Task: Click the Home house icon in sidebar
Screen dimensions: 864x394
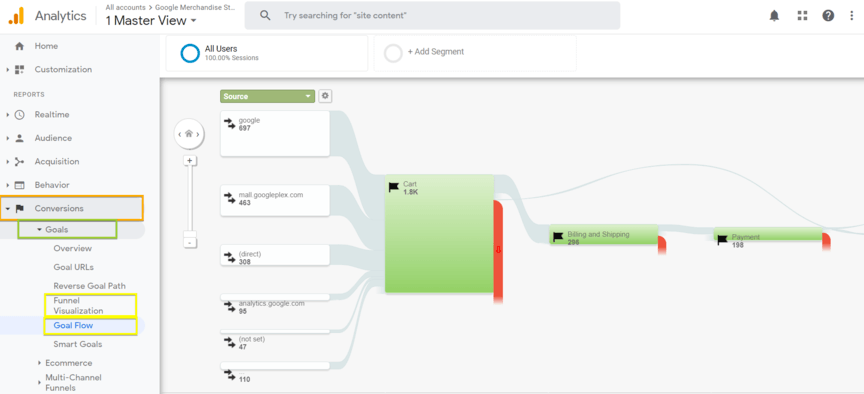Action: click(x=20, y=46)
